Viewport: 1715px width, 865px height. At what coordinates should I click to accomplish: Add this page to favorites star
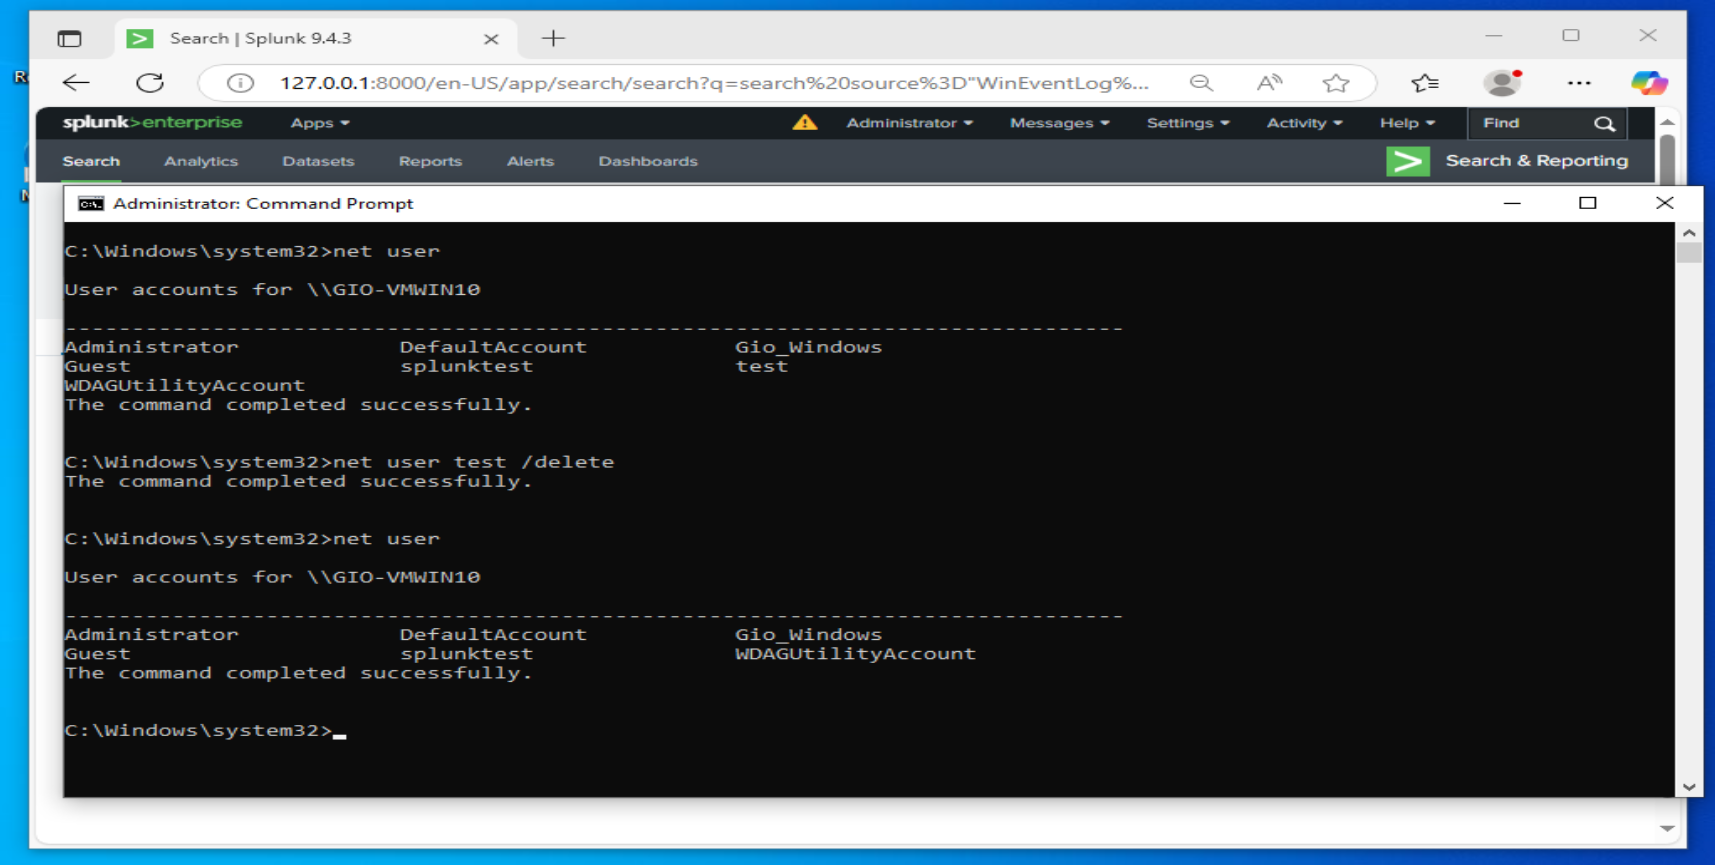tap(1336, 83)
